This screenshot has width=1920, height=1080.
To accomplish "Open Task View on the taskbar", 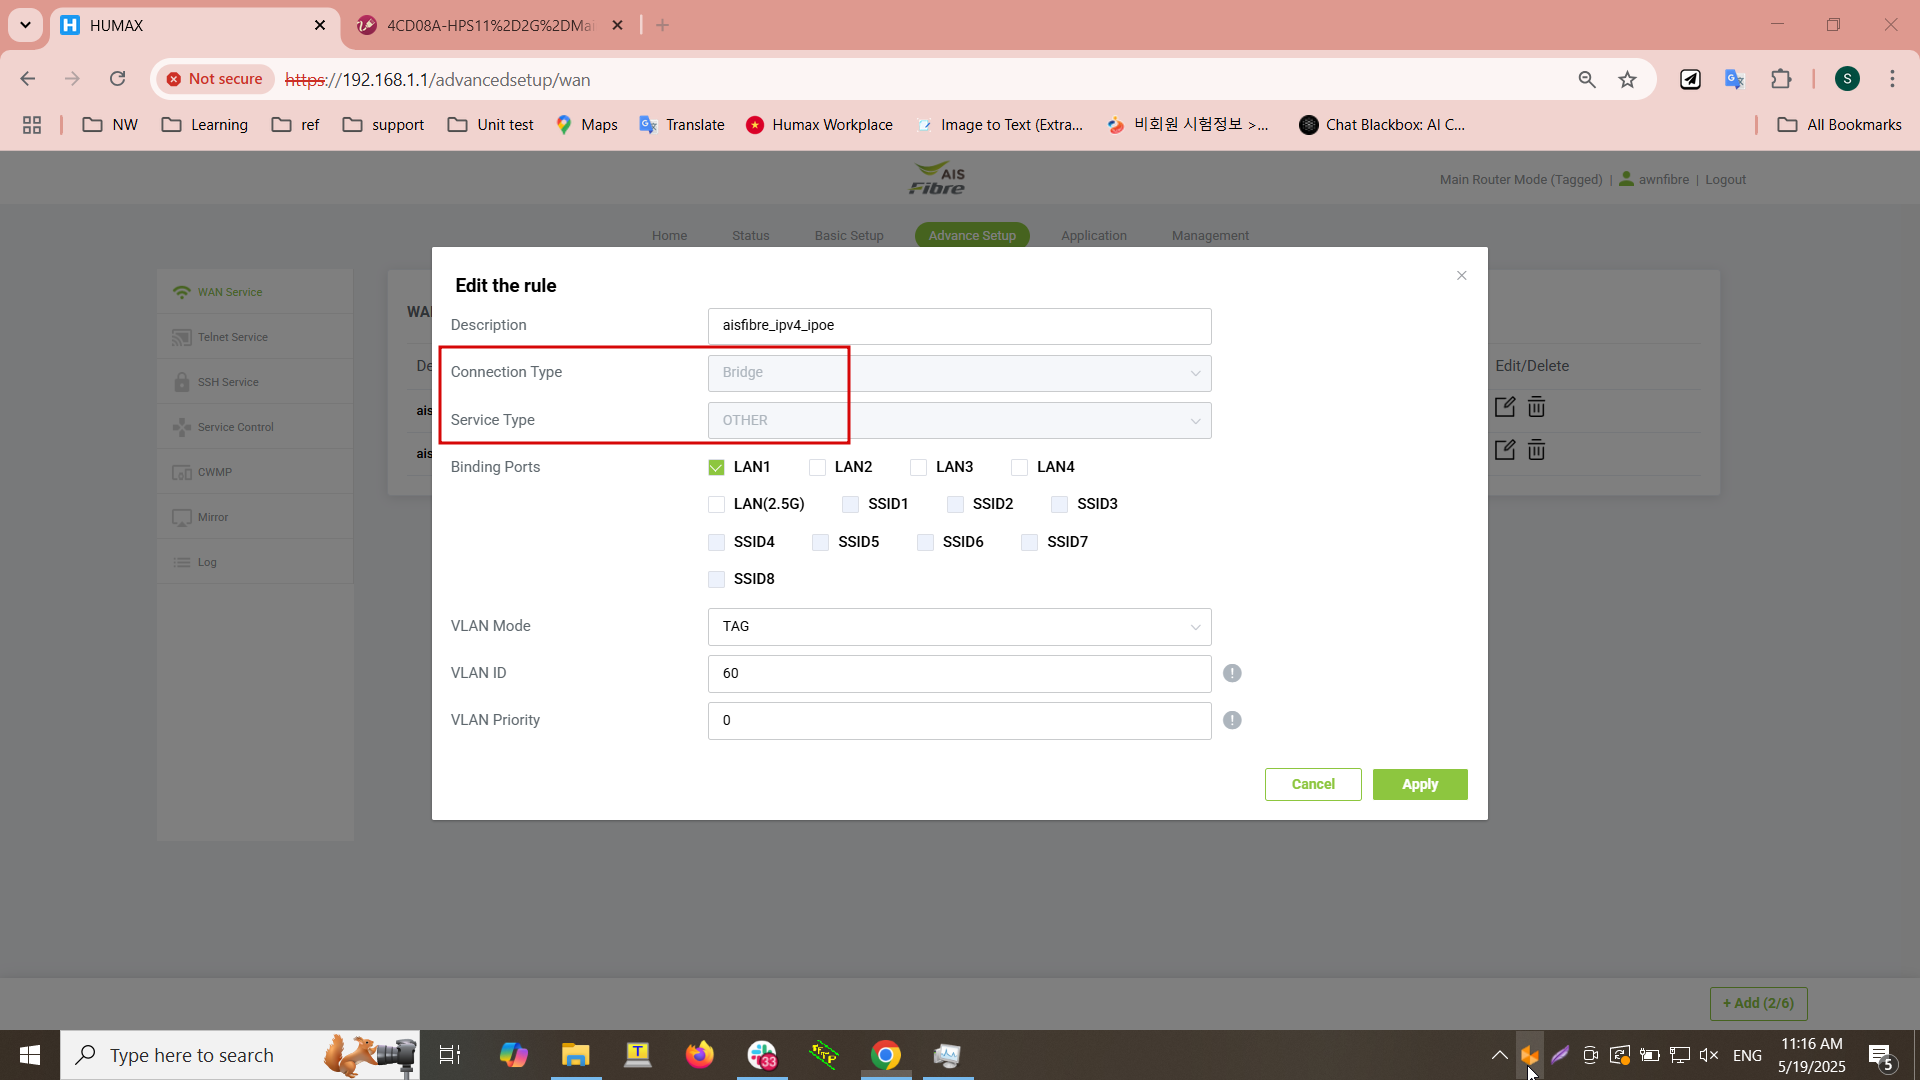I will 450,1055.
